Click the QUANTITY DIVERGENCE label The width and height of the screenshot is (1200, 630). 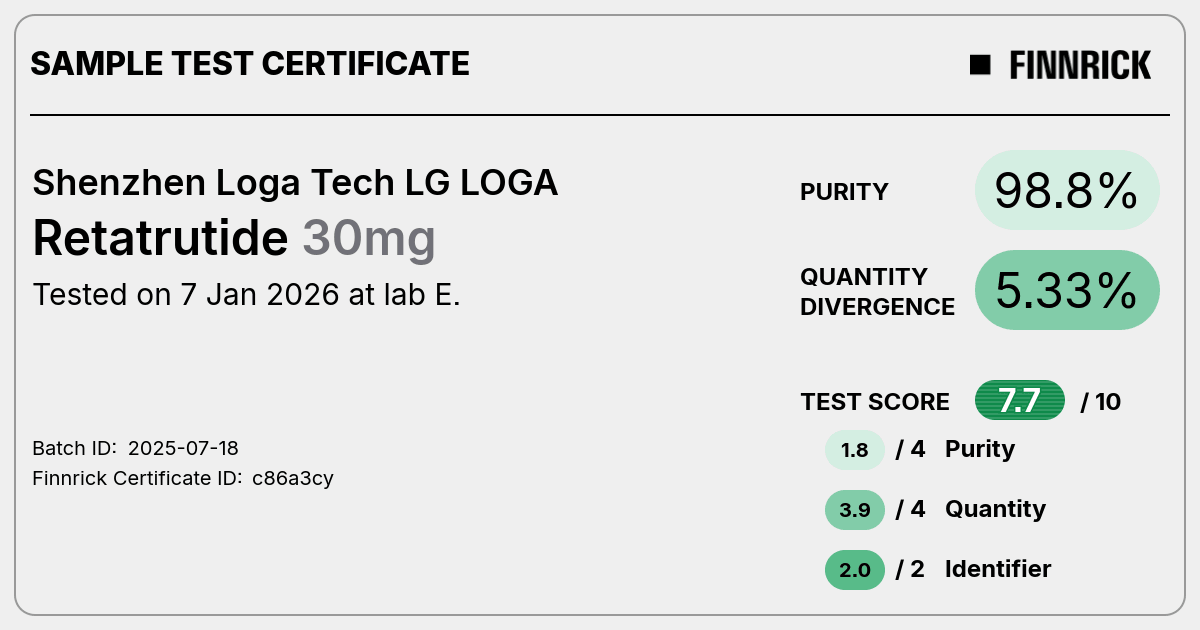(877, 291)
